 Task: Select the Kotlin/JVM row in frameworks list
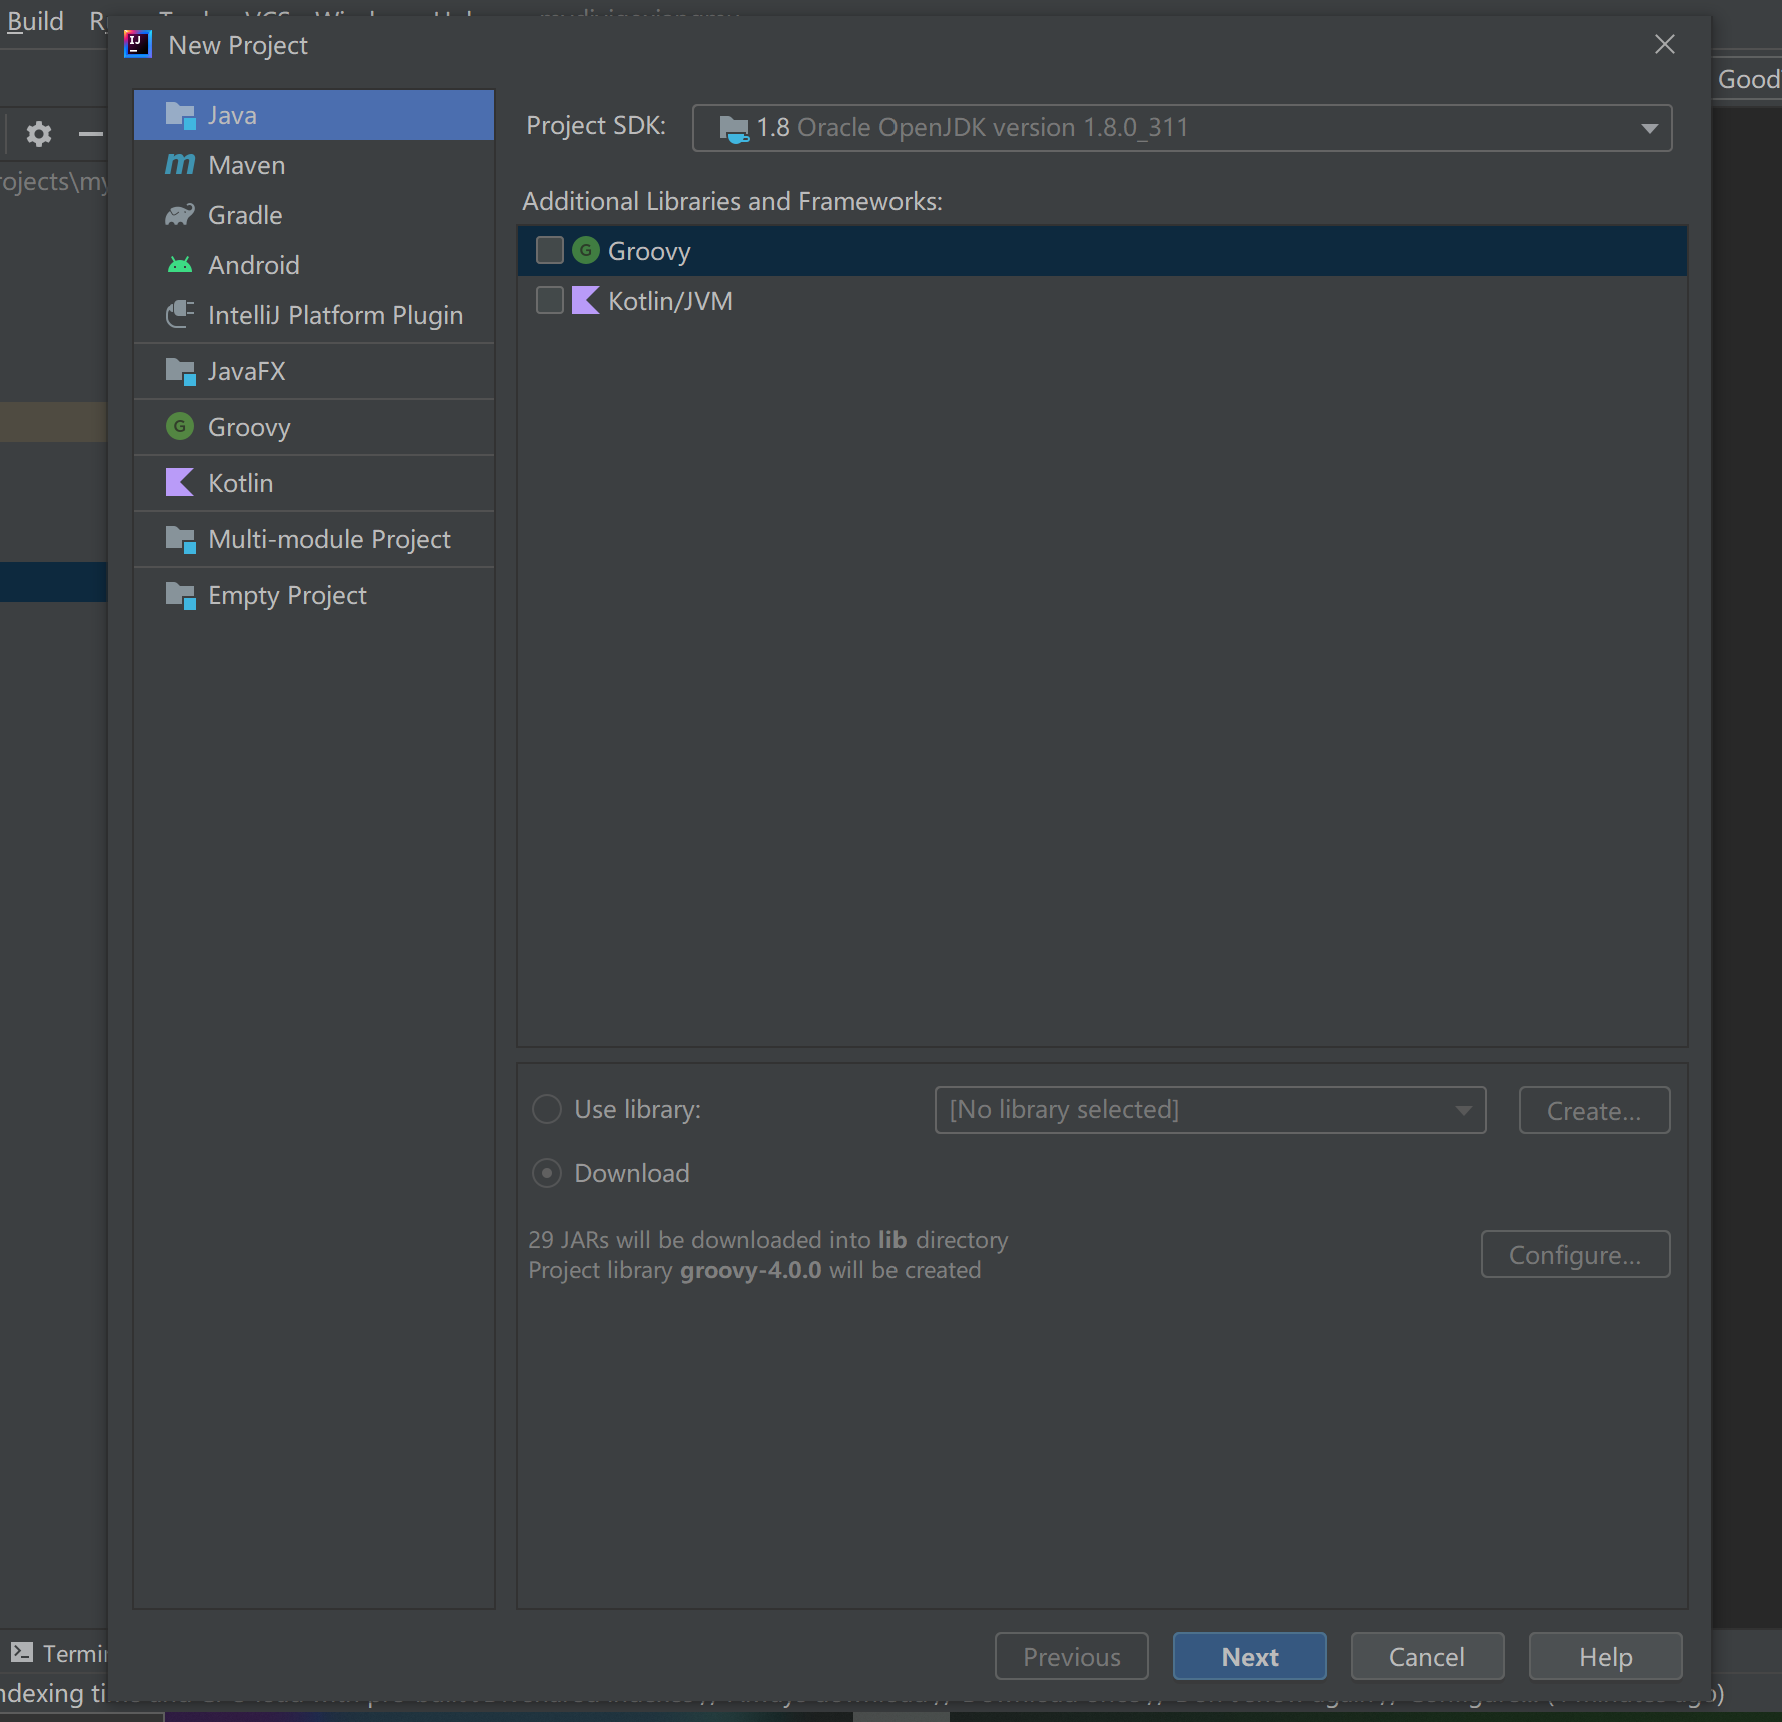pyautogui.click(x=1102, y=301)
